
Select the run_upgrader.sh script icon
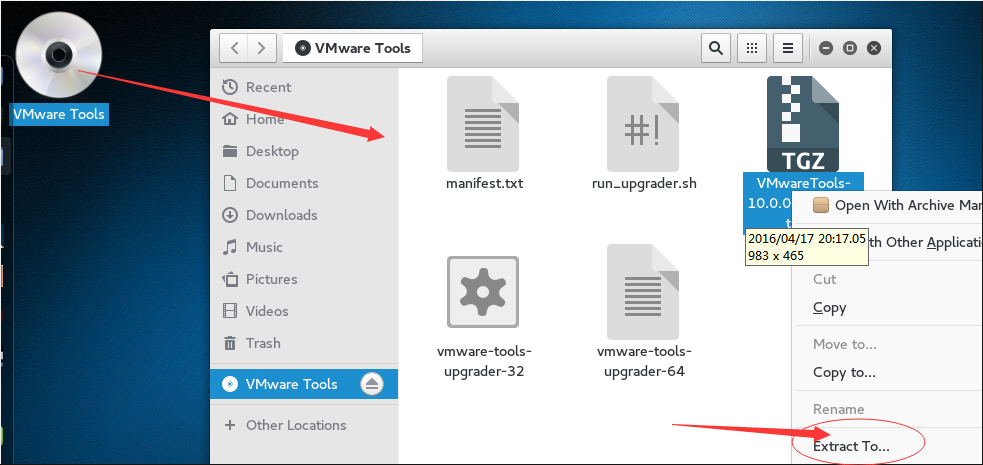[x=643, y=124]
